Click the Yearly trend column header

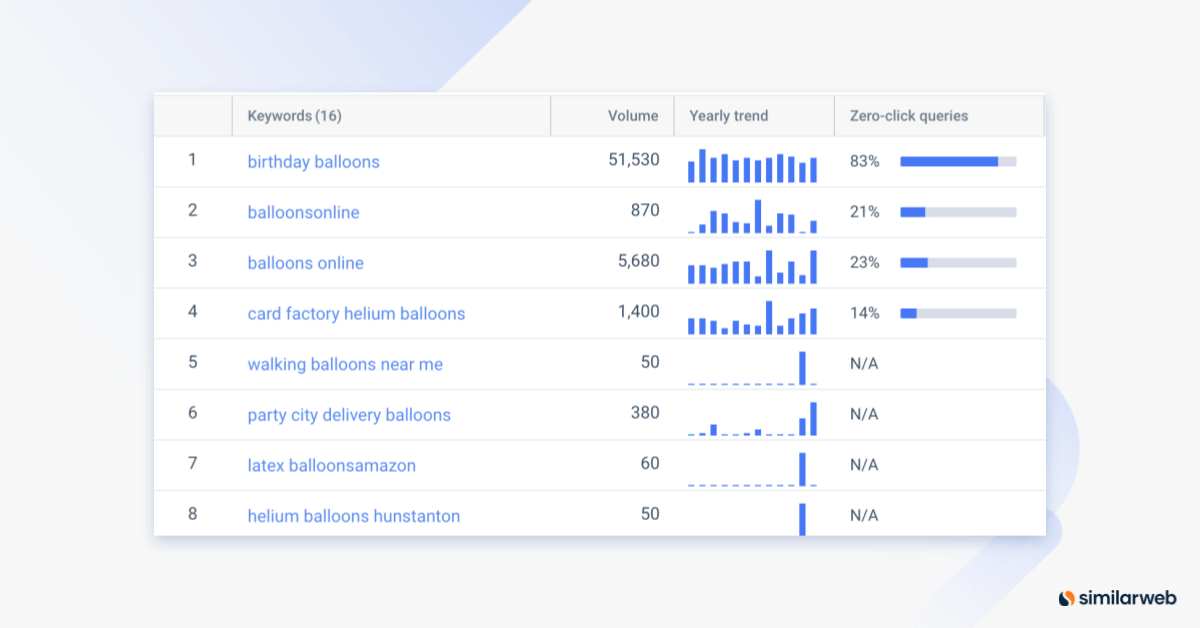tap(728, 115)
